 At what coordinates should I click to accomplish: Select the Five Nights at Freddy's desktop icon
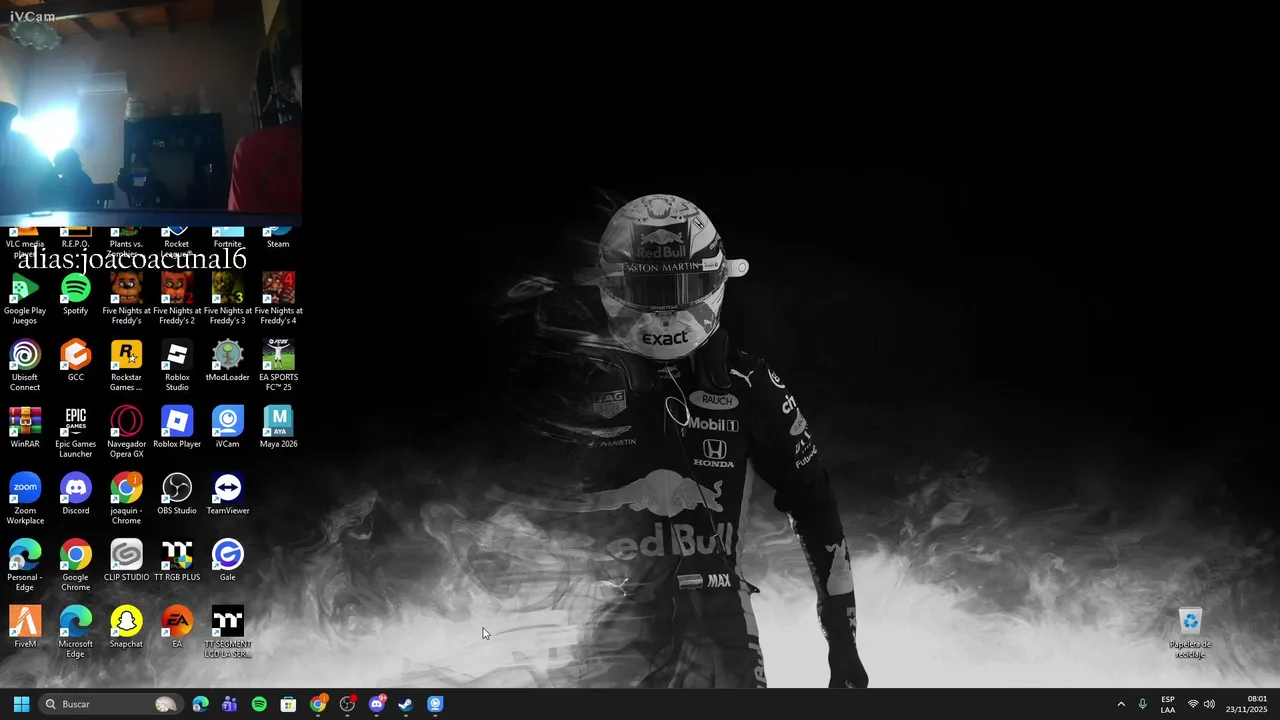click(x=126, y=299)
